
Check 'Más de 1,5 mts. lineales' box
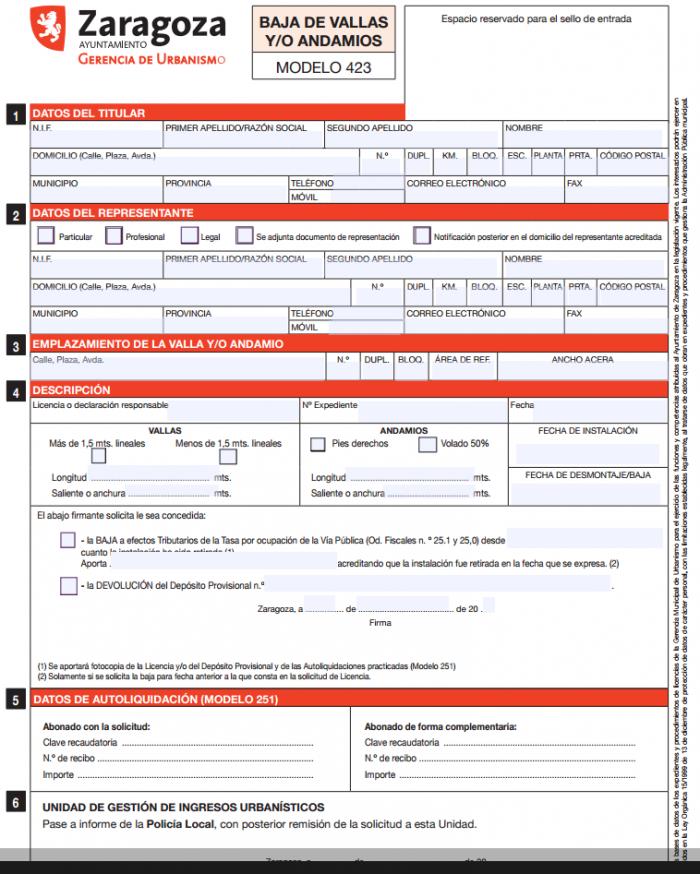[x=98, y=456]
